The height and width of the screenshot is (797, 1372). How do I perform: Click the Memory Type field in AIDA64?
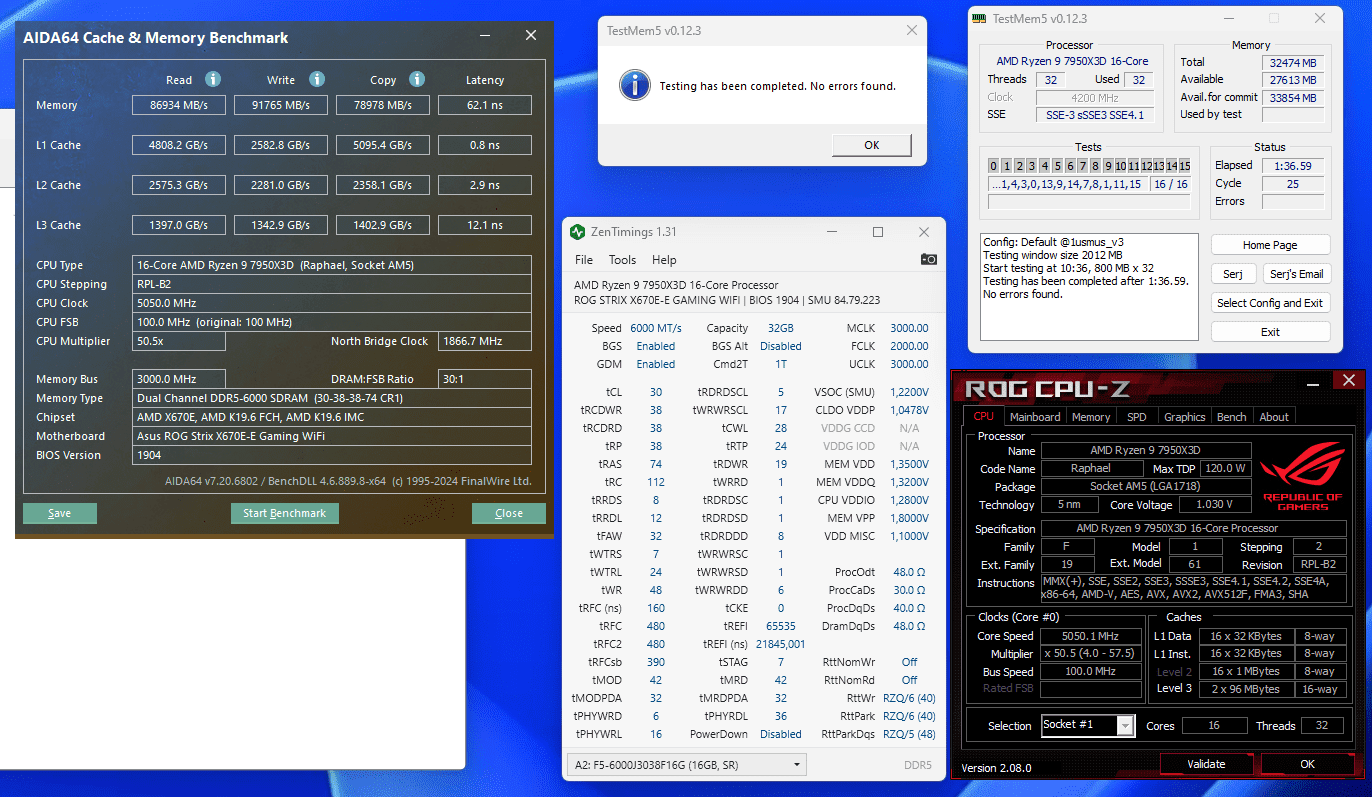click(332, 398)
